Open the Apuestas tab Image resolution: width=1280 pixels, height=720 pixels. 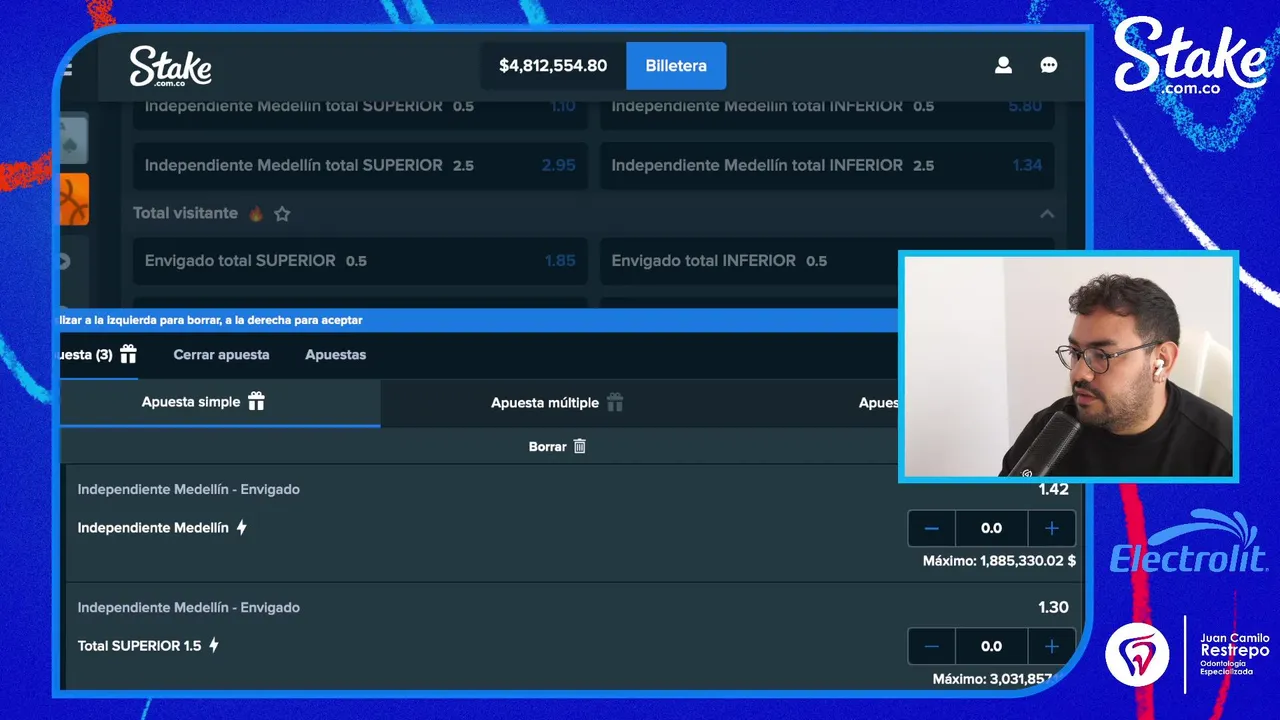pyautogui.click(x=335, y=354)
